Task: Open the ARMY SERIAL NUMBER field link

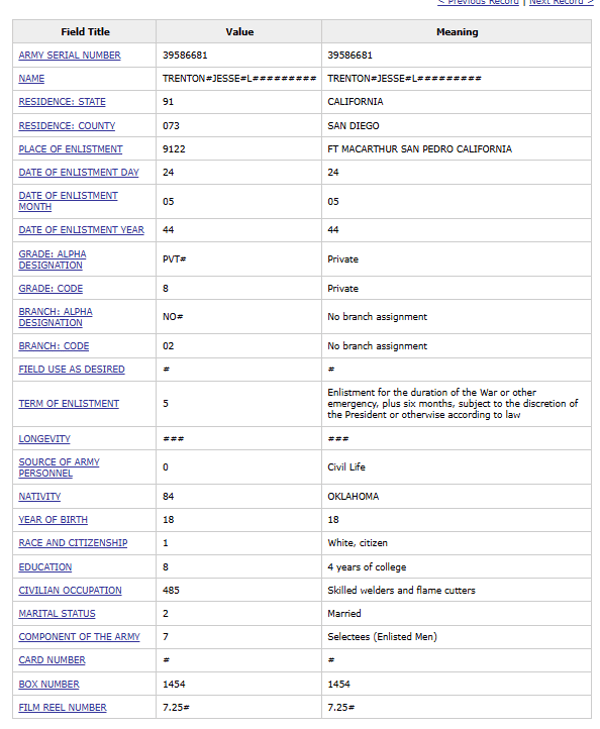Action: (x=69, y=55)
